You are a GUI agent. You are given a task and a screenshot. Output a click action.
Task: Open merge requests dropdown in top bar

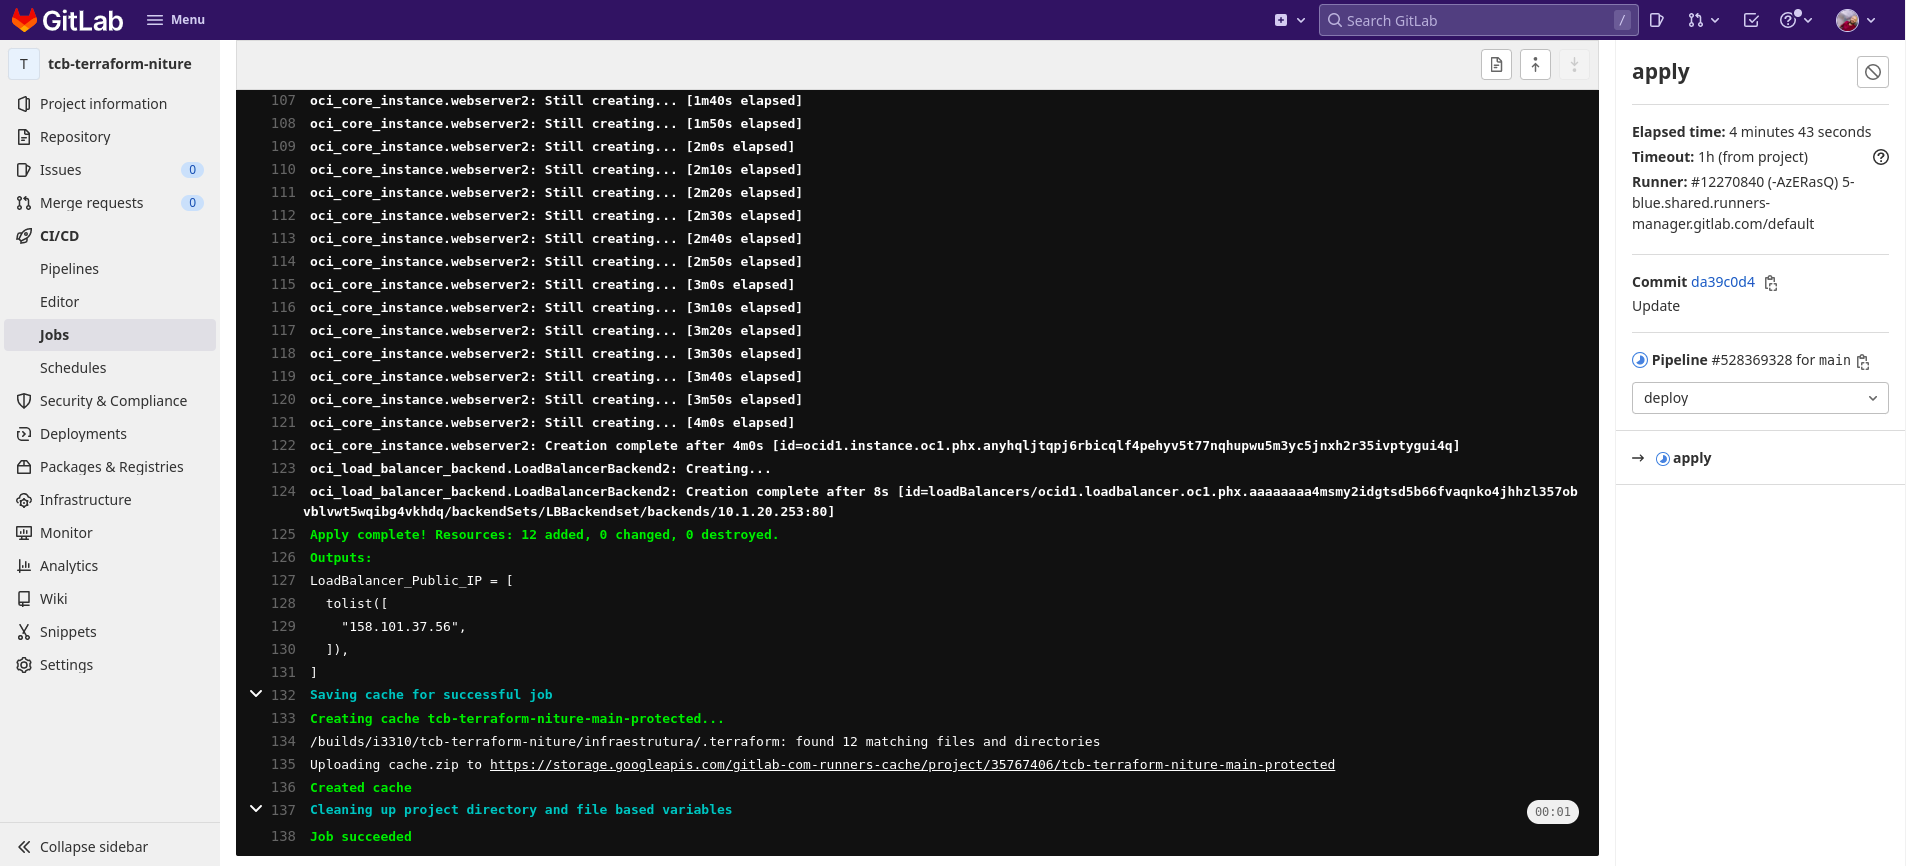[x=1703, y=20]
